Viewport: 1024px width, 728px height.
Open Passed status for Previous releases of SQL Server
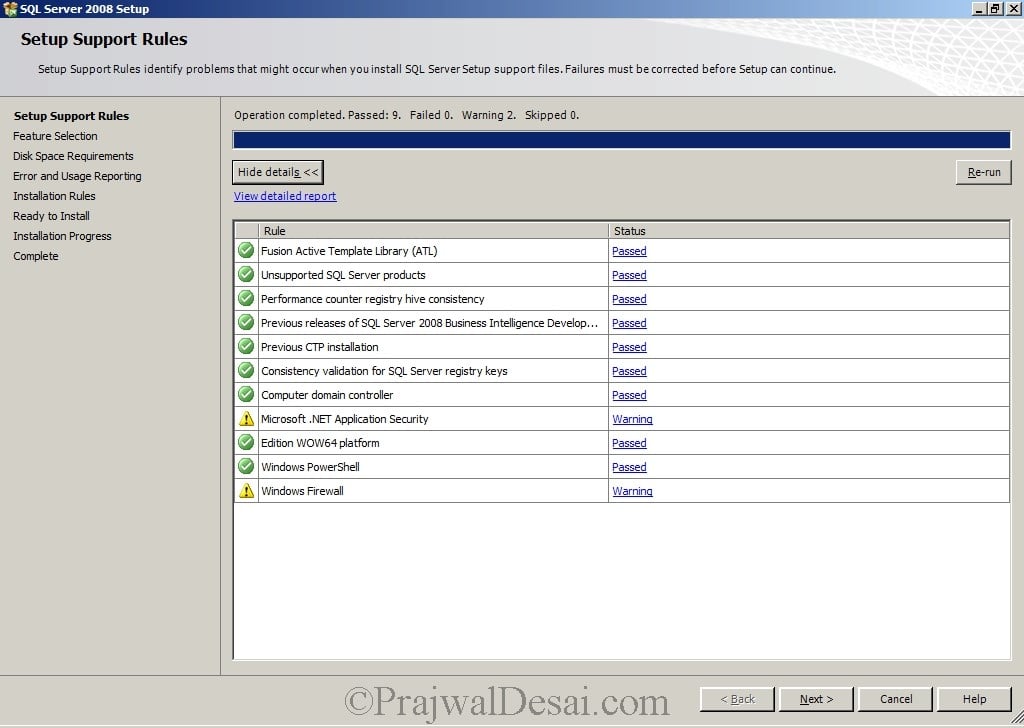point(629,323)
